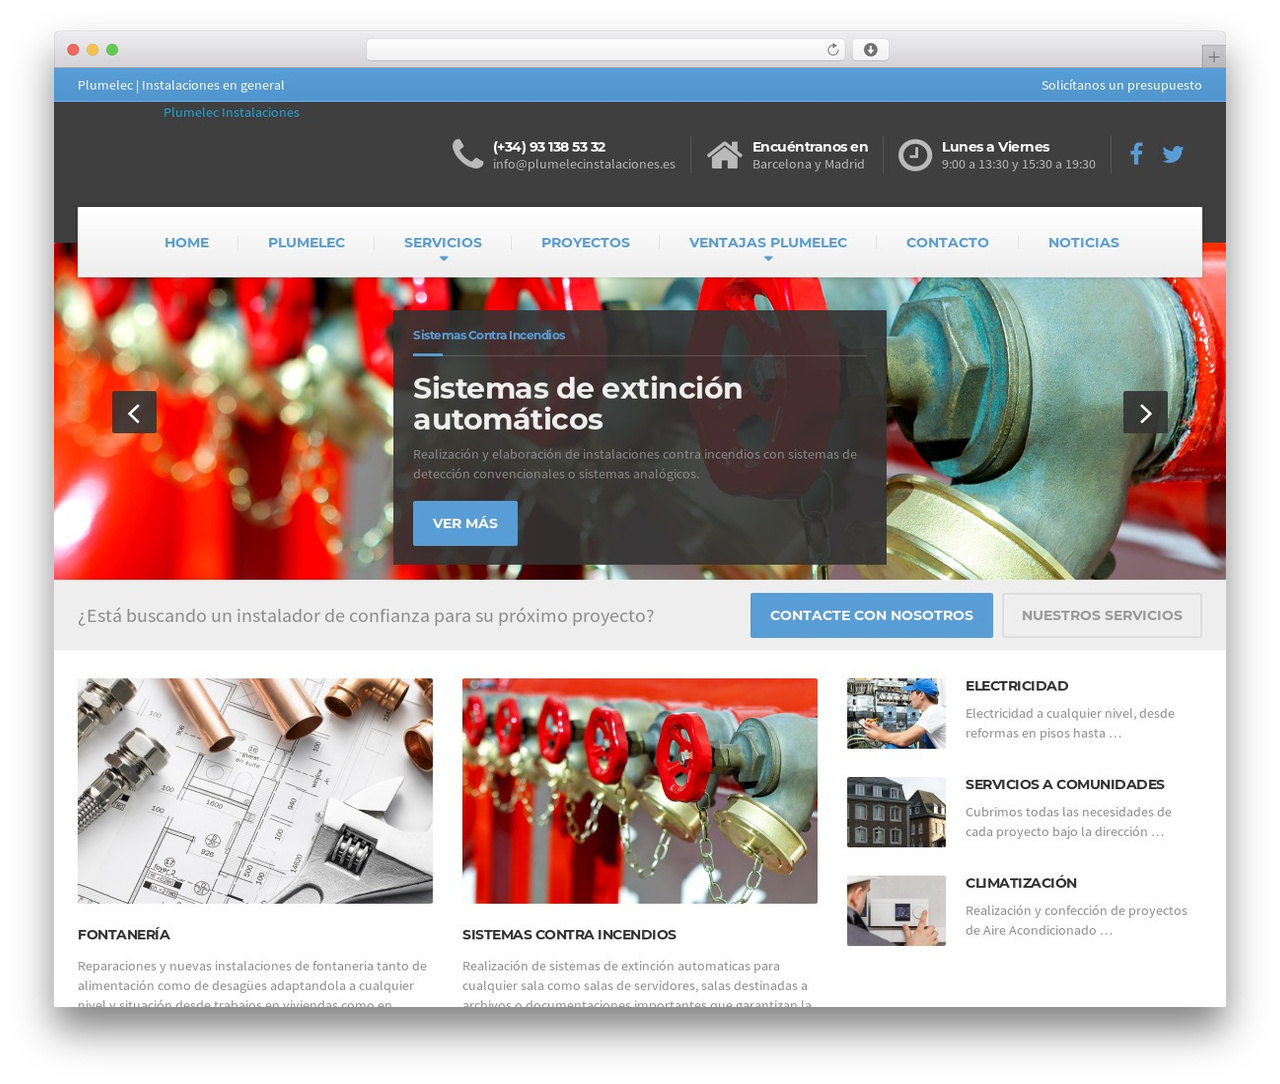Click Contacte con nosotros button
The image size is (1280, 1084).
point(871,615)
